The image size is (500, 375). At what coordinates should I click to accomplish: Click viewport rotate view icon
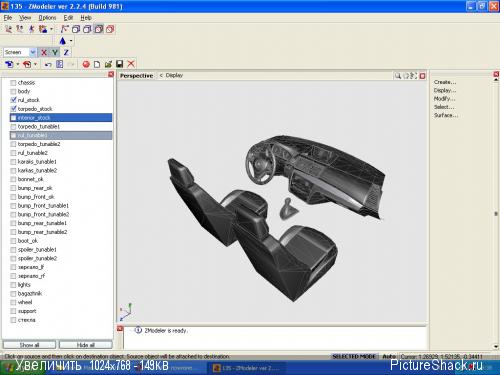(x=406, y=76)
